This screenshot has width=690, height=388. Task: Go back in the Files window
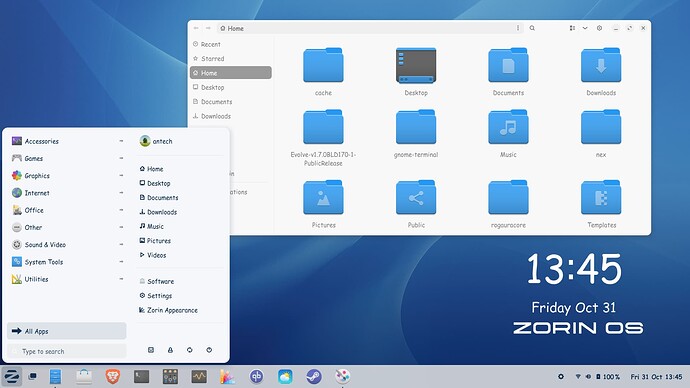point(196,28)
